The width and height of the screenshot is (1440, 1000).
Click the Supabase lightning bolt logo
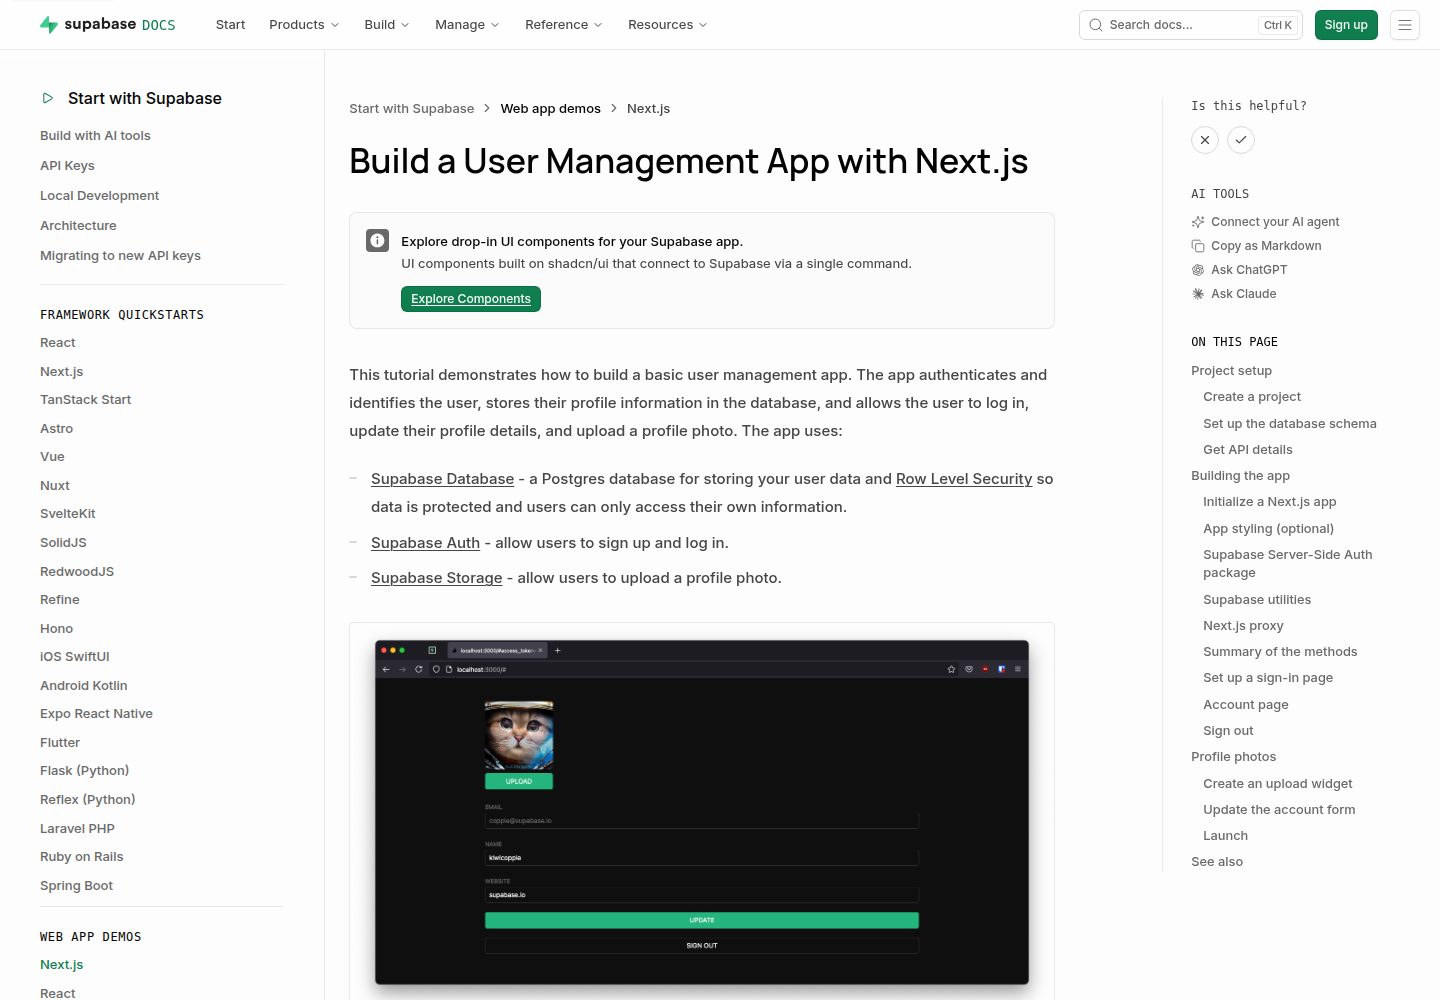(48, 25)
